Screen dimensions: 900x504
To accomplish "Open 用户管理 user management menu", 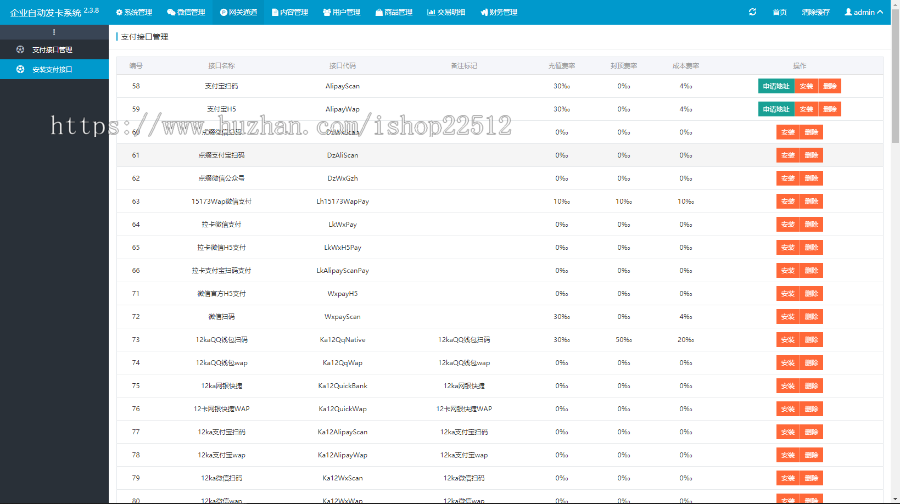I will click(342, 12).
